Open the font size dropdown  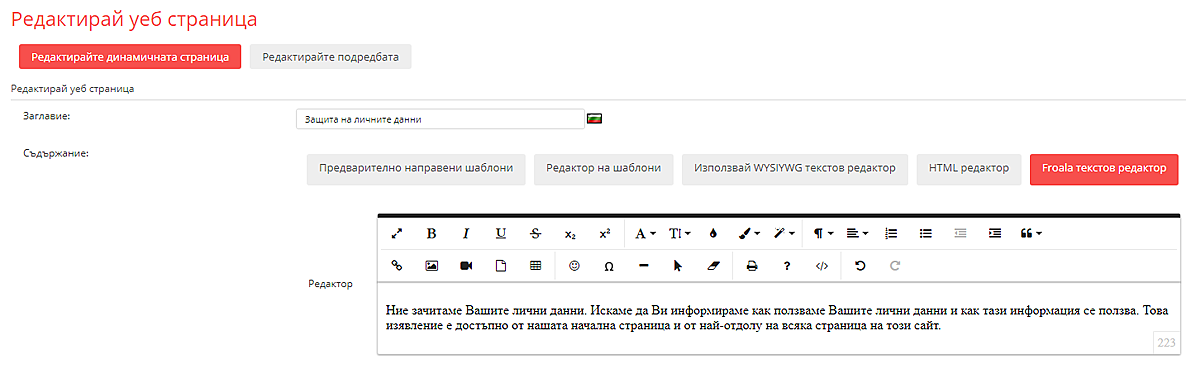tap(679, 234)
